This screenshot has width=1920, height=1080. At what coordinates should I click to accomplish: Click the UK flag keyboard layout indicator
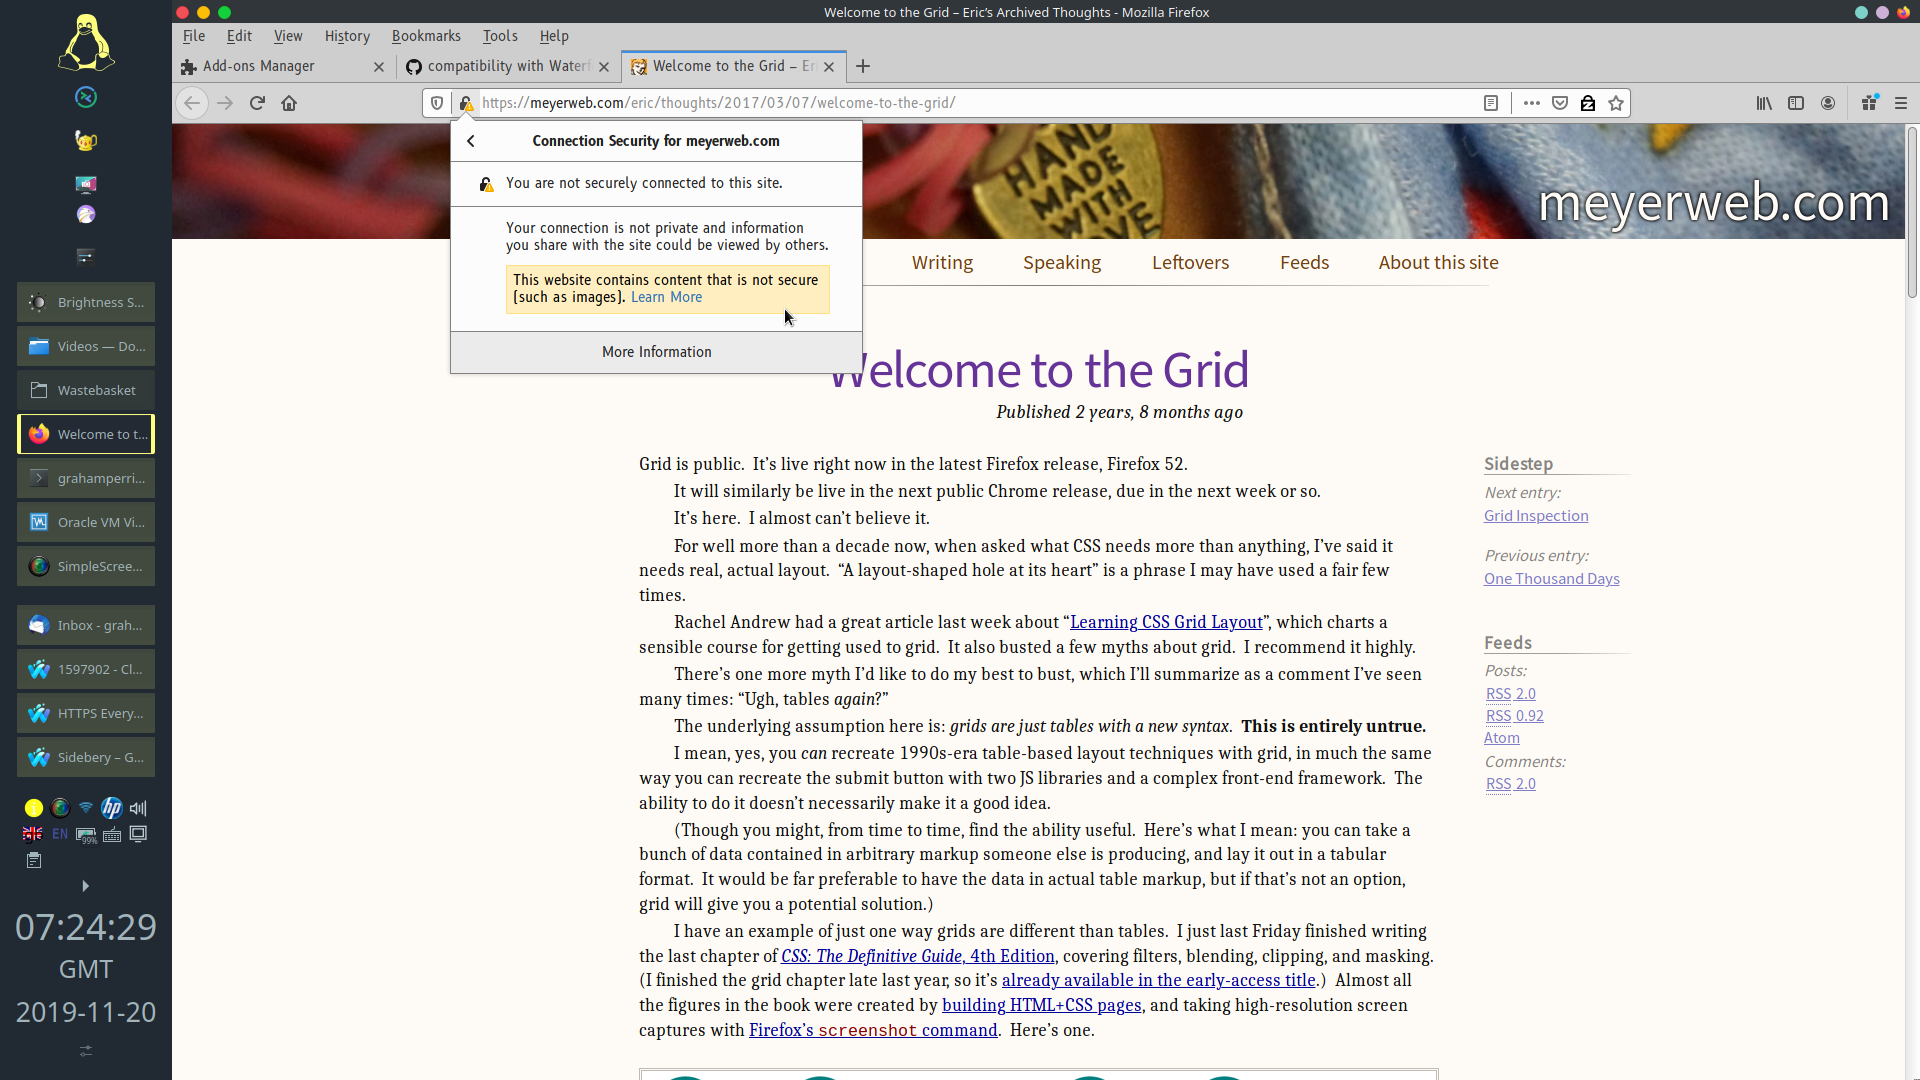tap(33, 834)
